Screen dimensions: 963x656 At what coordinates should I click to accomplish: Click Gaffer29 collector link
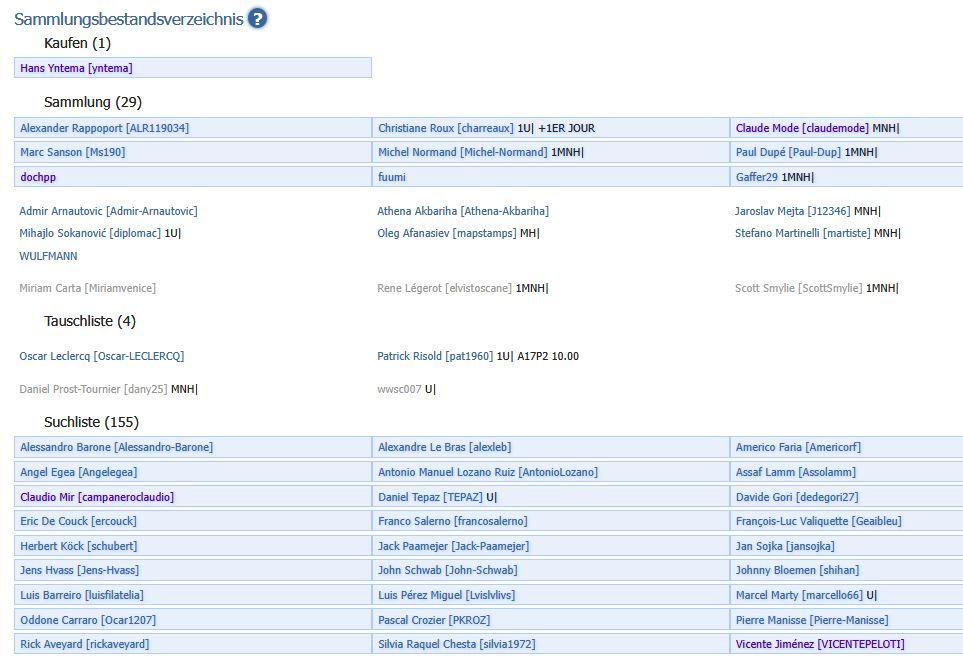tap(757, 177)
